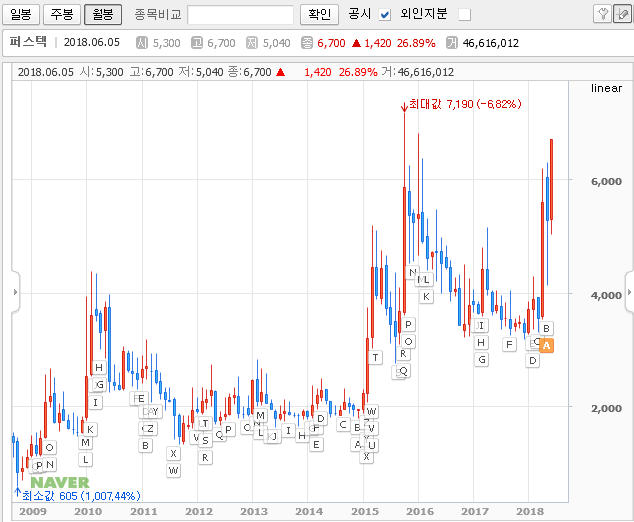Click the orange A disclosure marker

[547, 345]
